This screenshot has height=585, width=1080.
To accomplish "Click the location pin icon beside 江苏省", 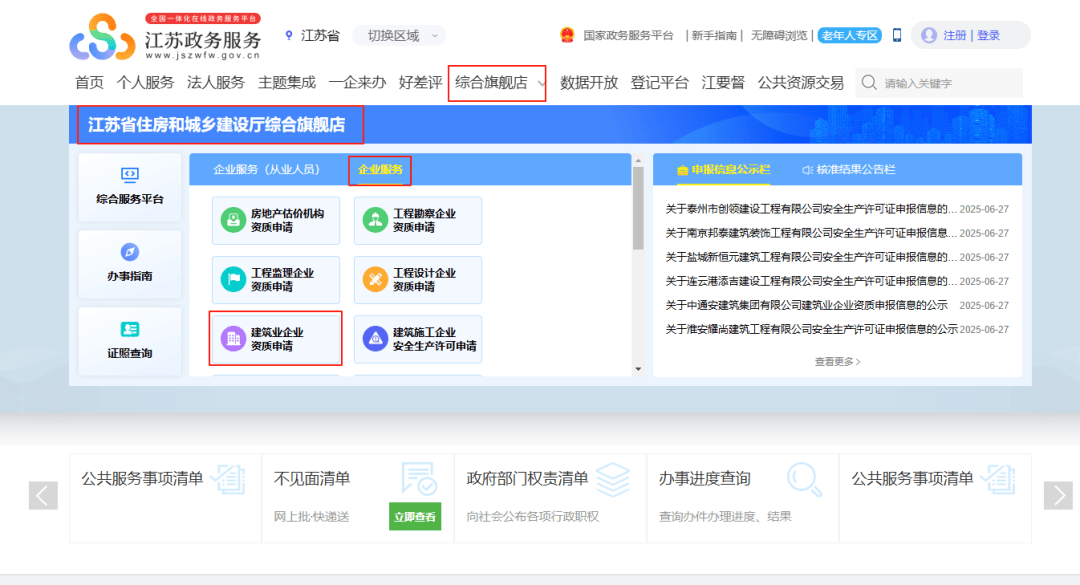I will pyautogui.click(x=289, y=35).
